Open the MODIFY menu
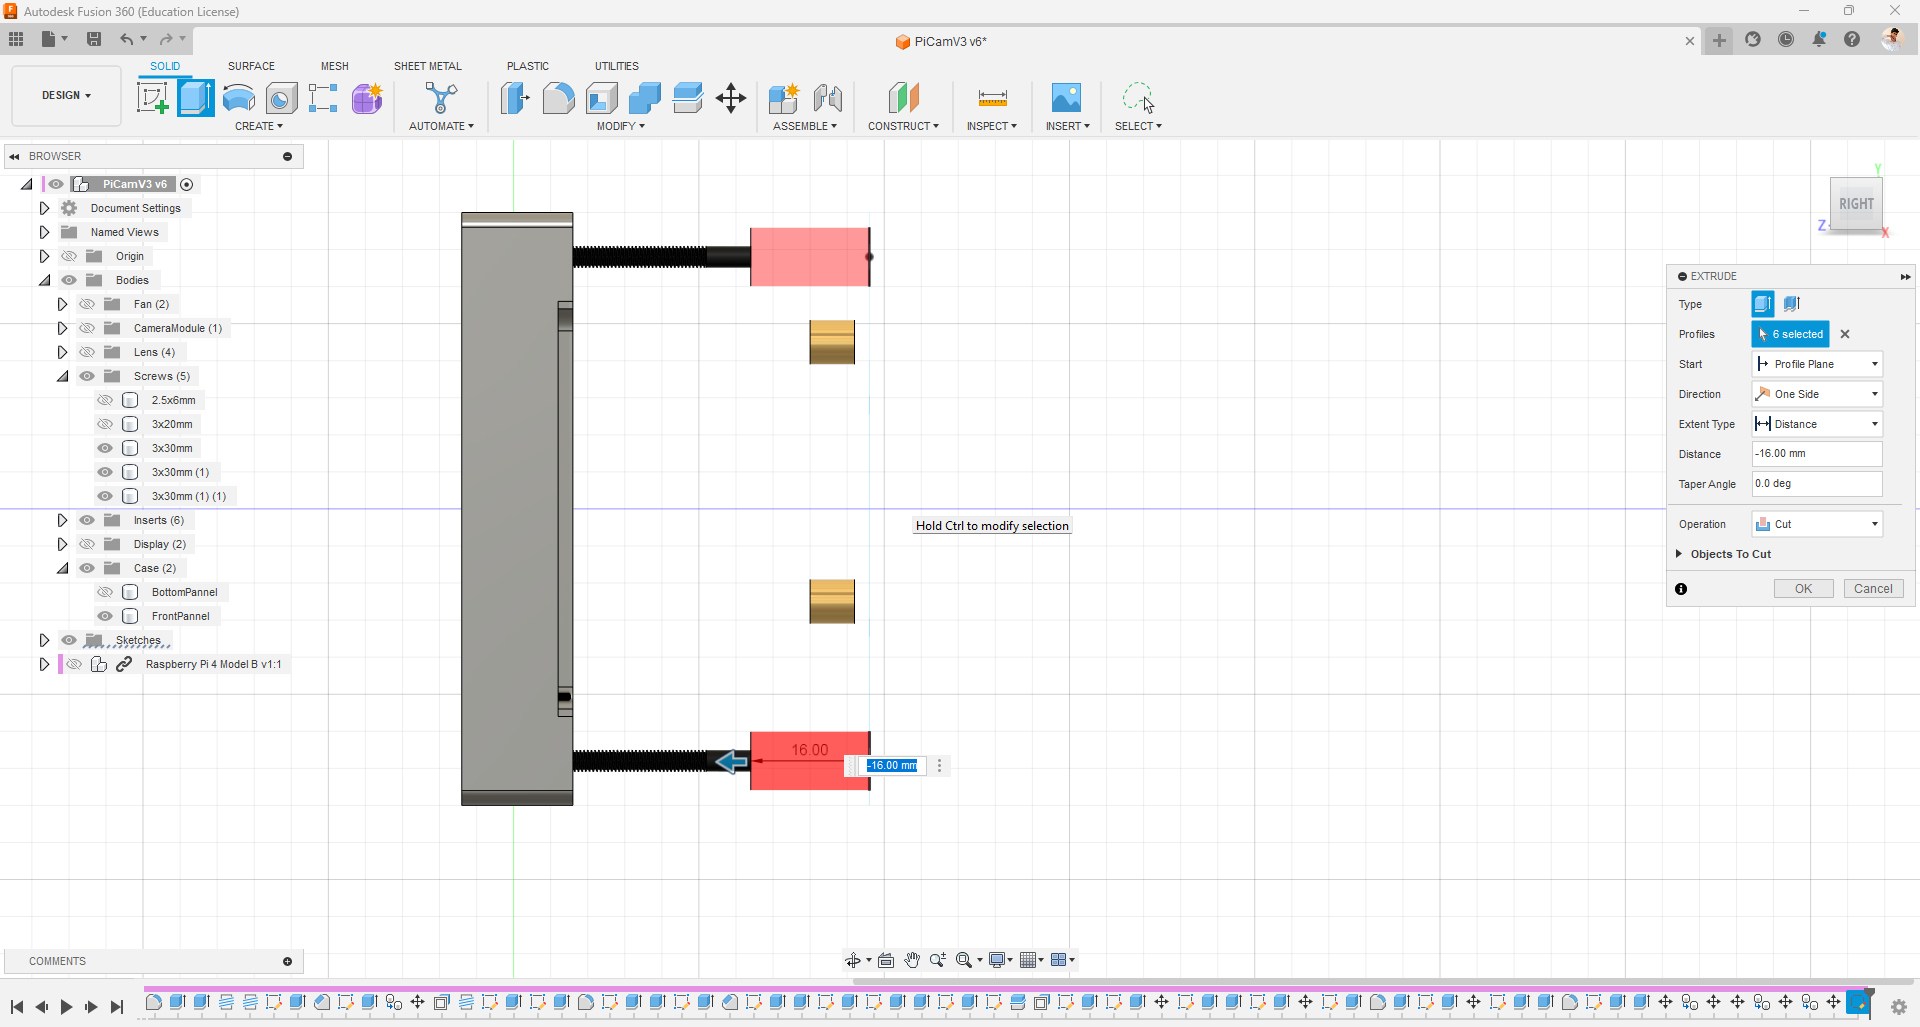This screenshot has width=1920, height=1027. click(620, 126)
